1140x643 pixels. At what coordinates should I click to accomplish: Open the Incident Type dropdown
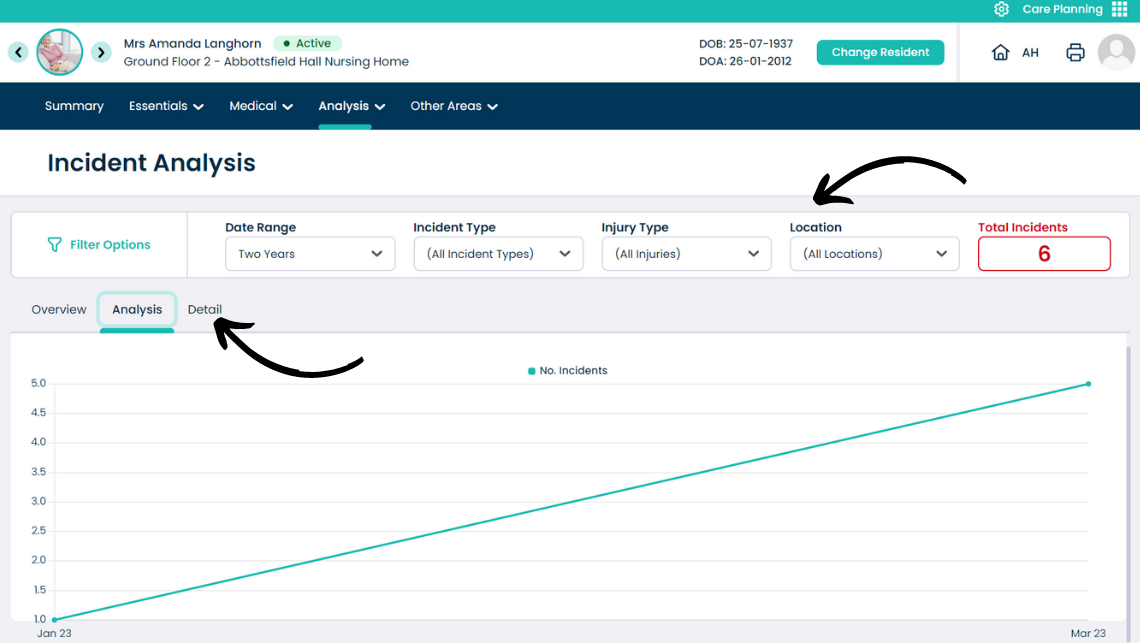[x=499, y=254]
